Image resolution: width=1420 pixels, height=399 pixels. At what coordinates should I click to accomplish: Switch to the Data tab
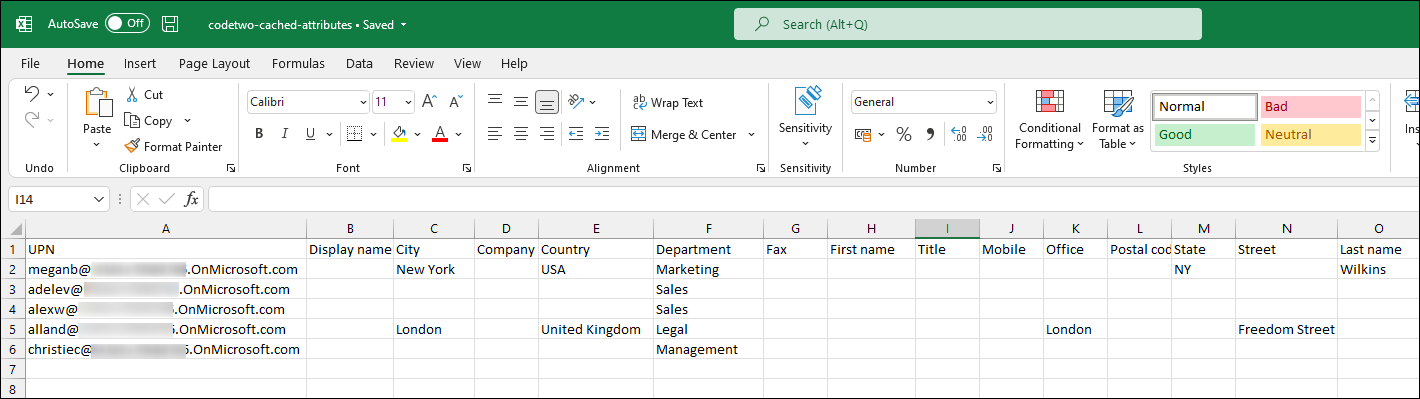tap(359, 63)
